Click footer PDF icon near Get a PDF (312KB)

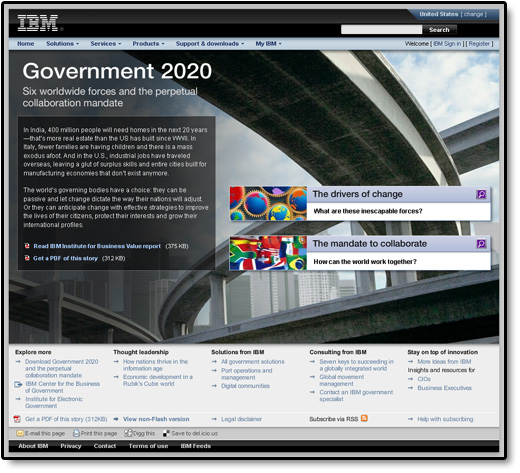(17, 419)
